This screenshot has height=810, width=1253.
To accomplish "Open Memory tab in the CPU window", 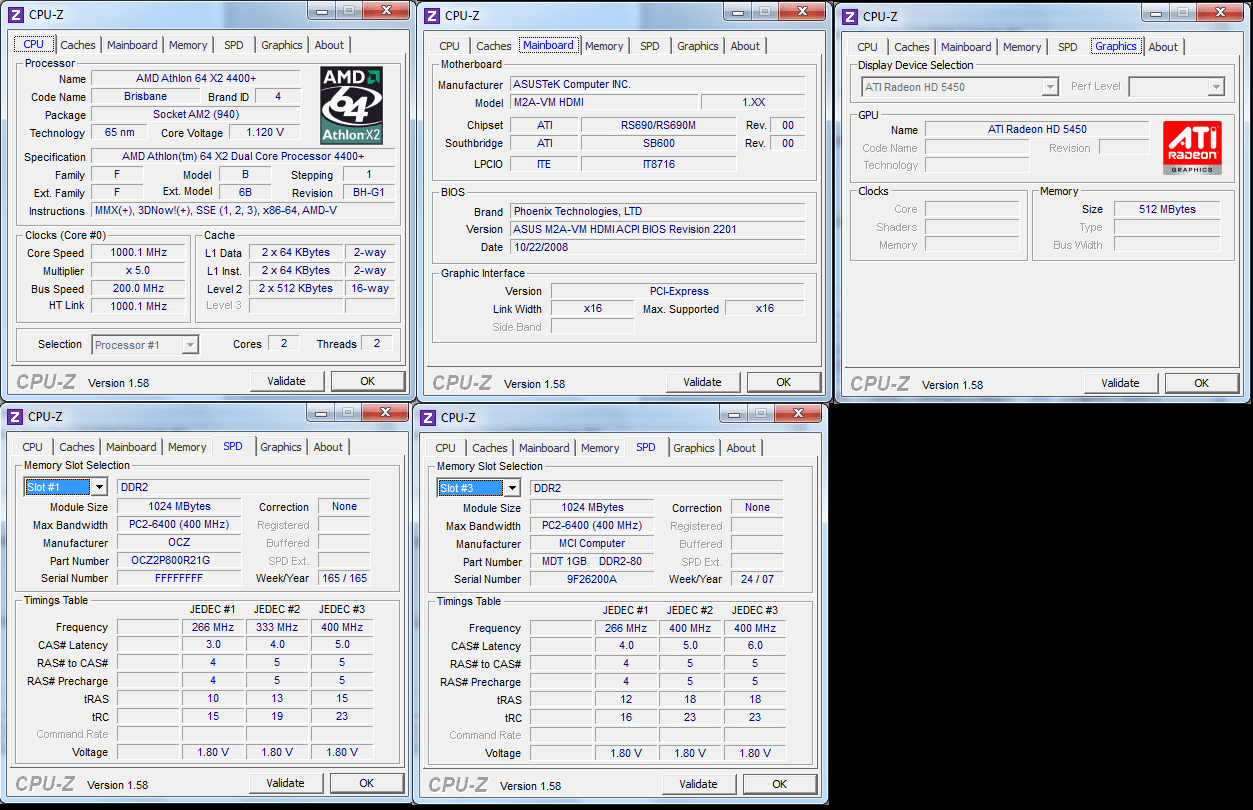I will coord(188,45).
